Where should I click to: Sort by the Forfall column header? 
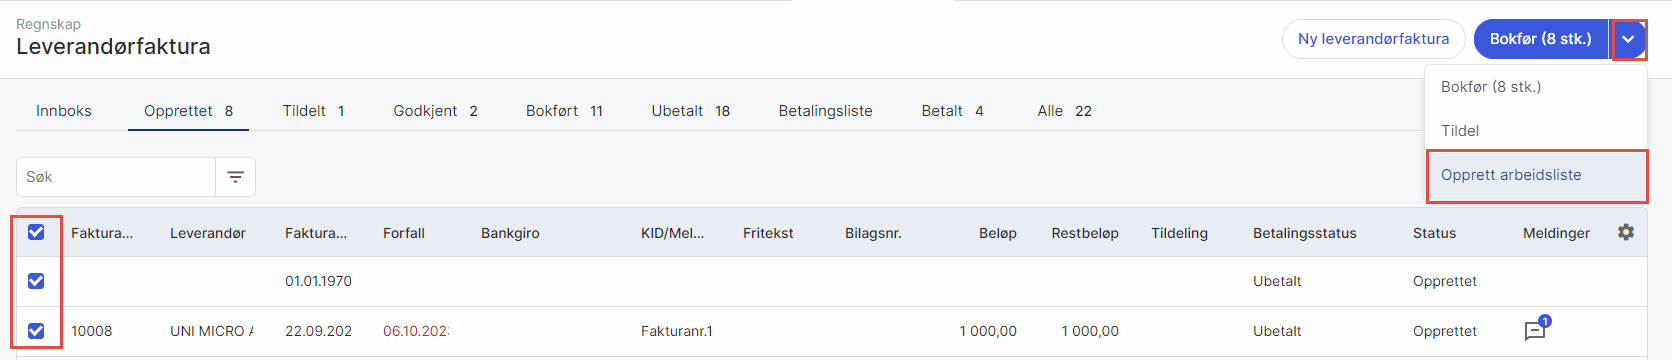404,233
